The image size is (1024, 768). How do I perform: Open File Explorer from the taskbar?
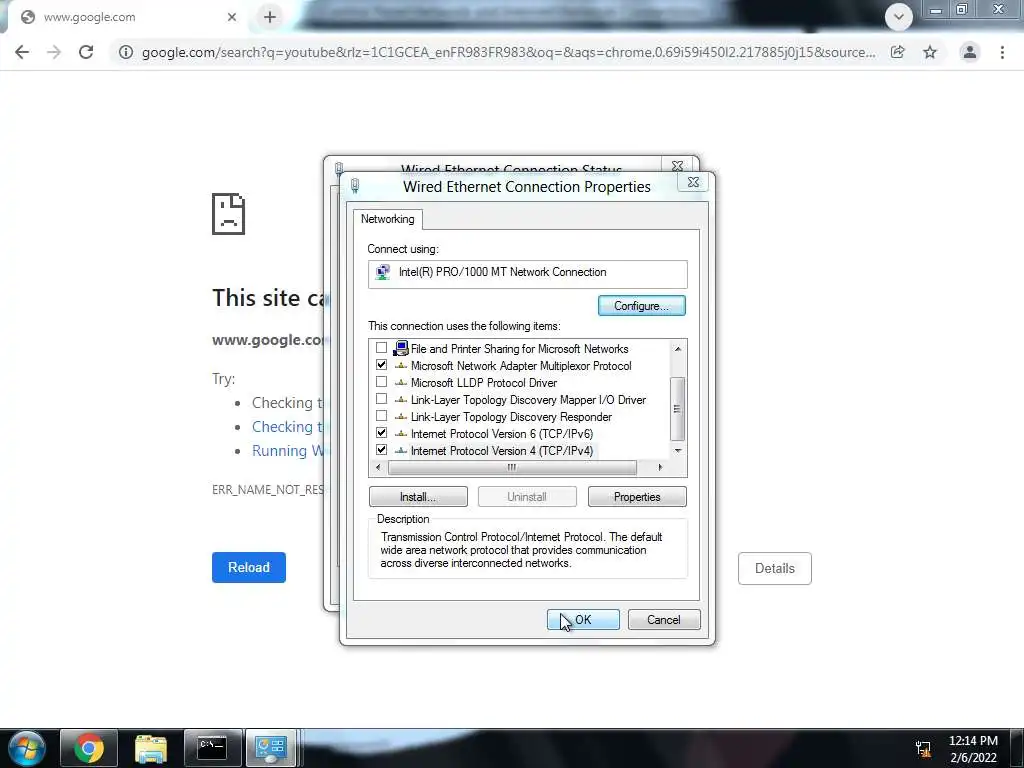pyautogui.click(x=151, y=748)
